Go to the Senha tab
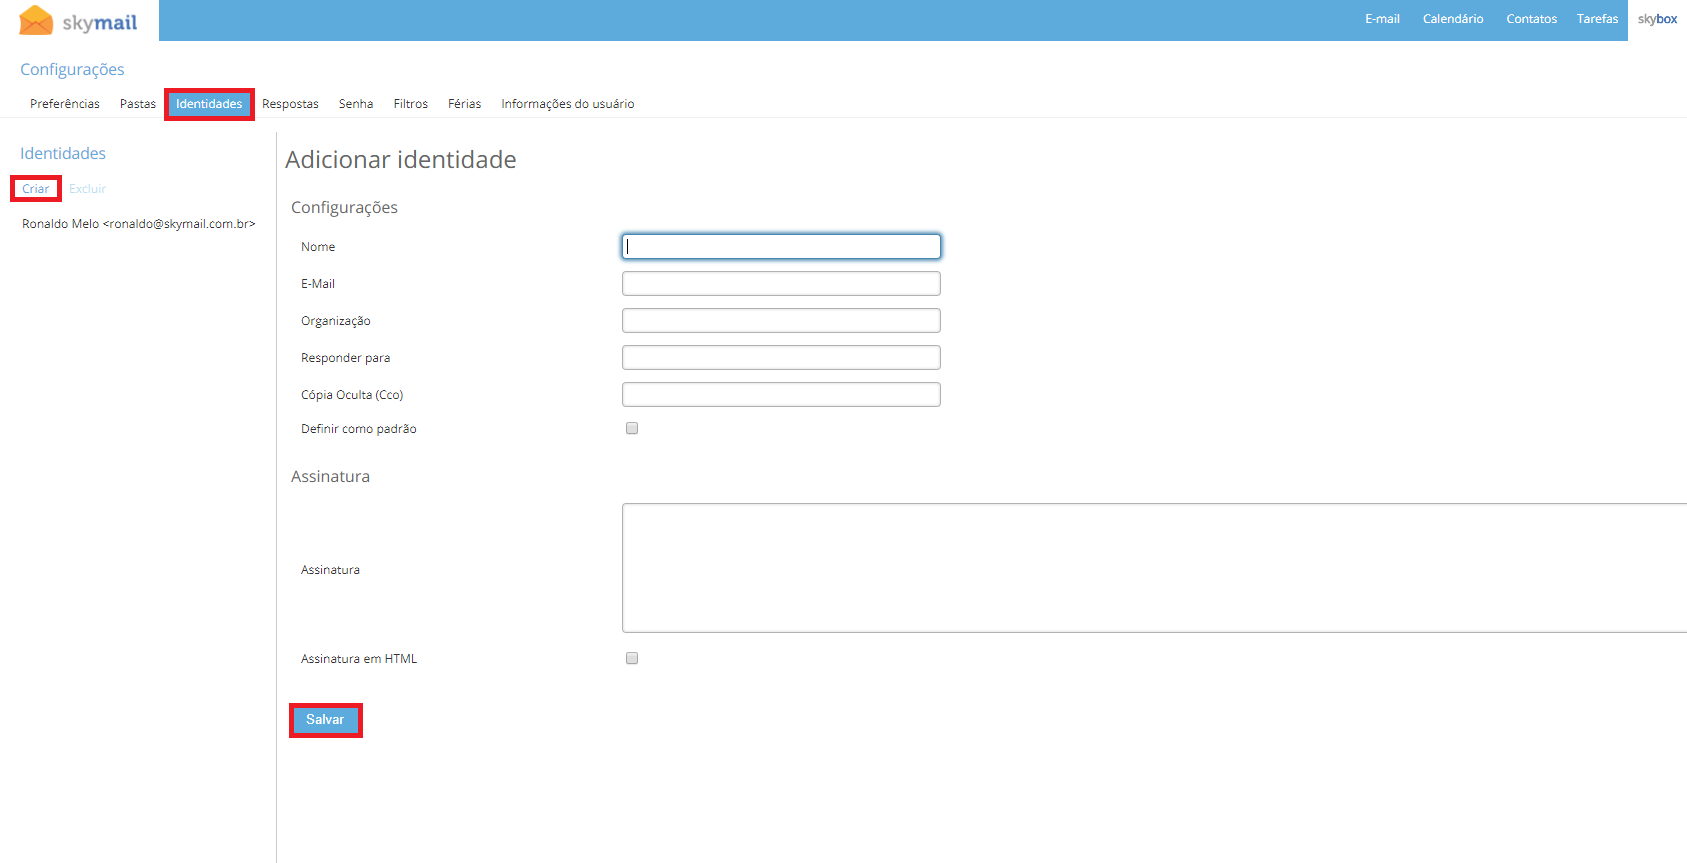Image resolution: width=1687 pixels, height=863 pixels. tap(356, 104)
